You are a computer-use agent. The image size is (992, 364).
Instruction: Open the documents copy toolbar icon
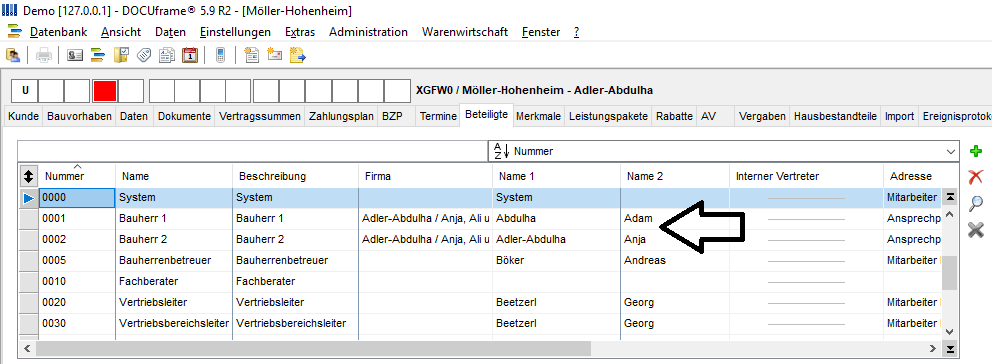(x=166, y=55)
